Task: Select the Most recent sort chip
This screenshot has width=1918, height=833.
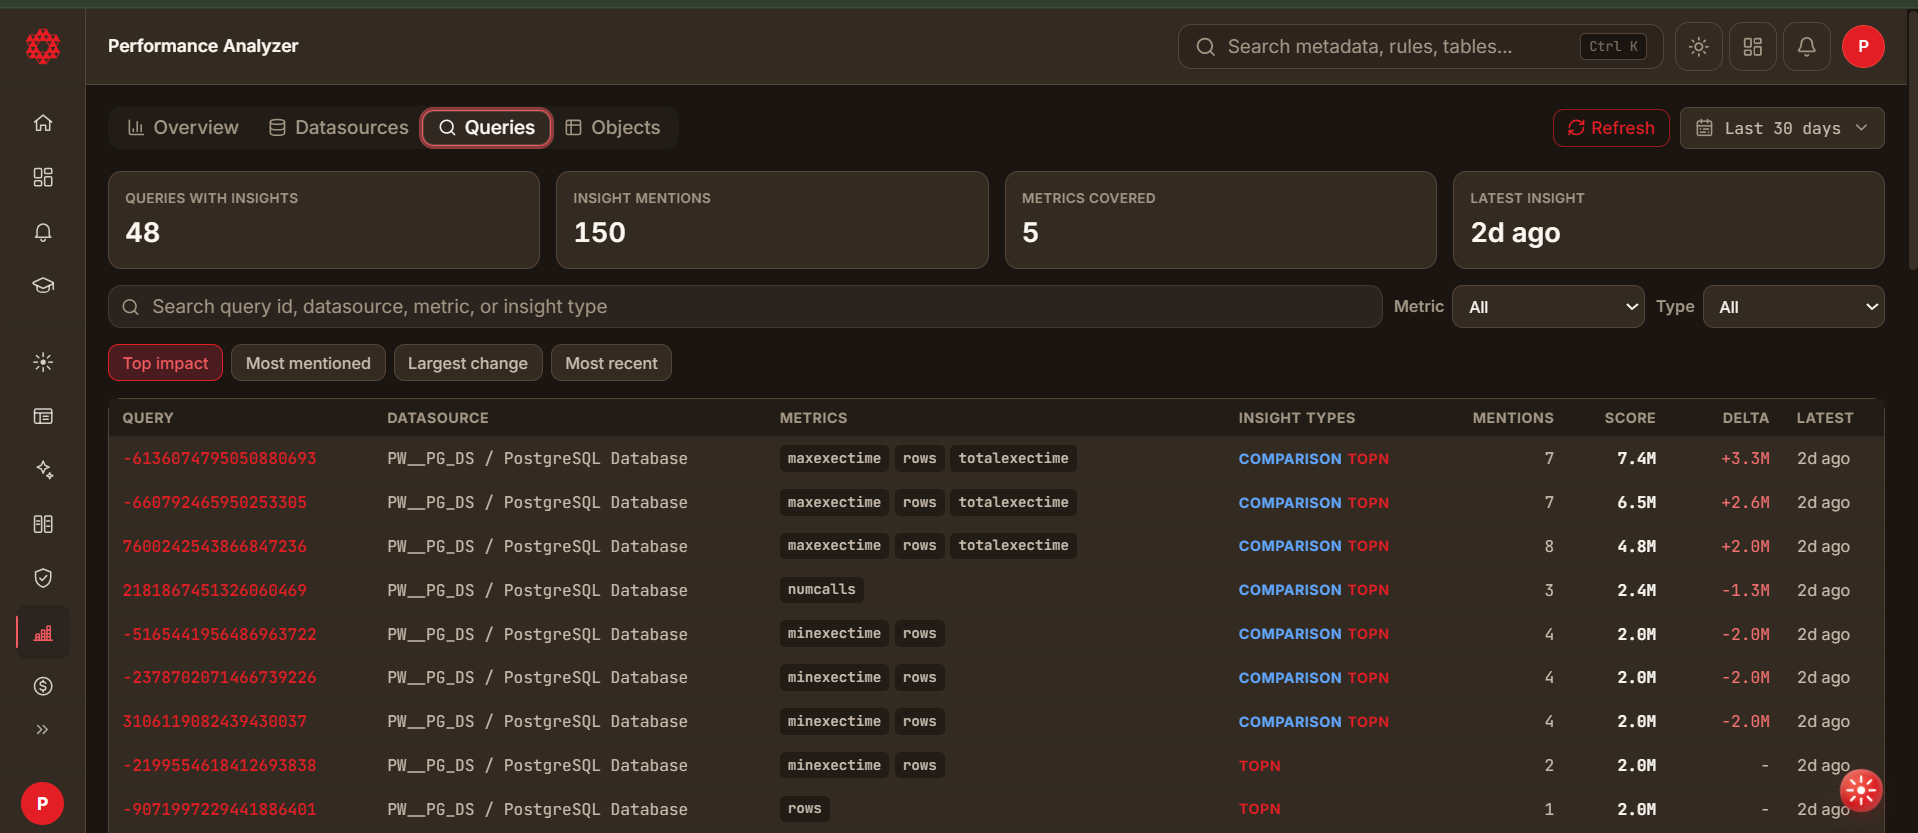Action: pos(611,363)
